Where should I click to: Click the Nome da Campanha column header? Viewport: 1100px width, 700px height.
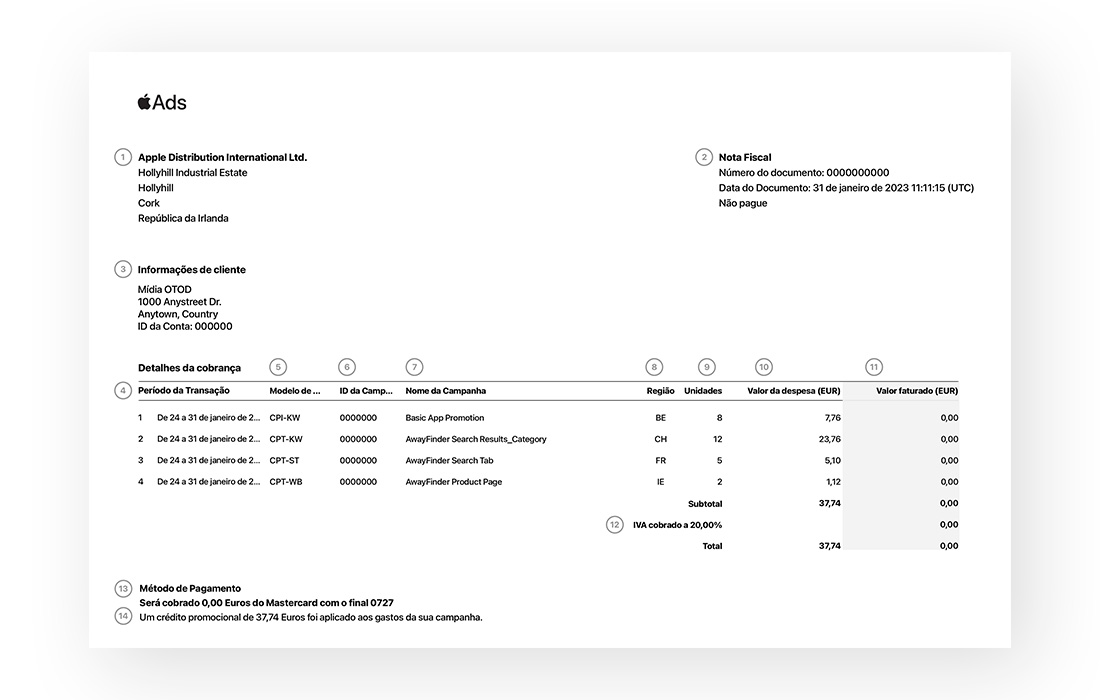[x=445, y=391]
